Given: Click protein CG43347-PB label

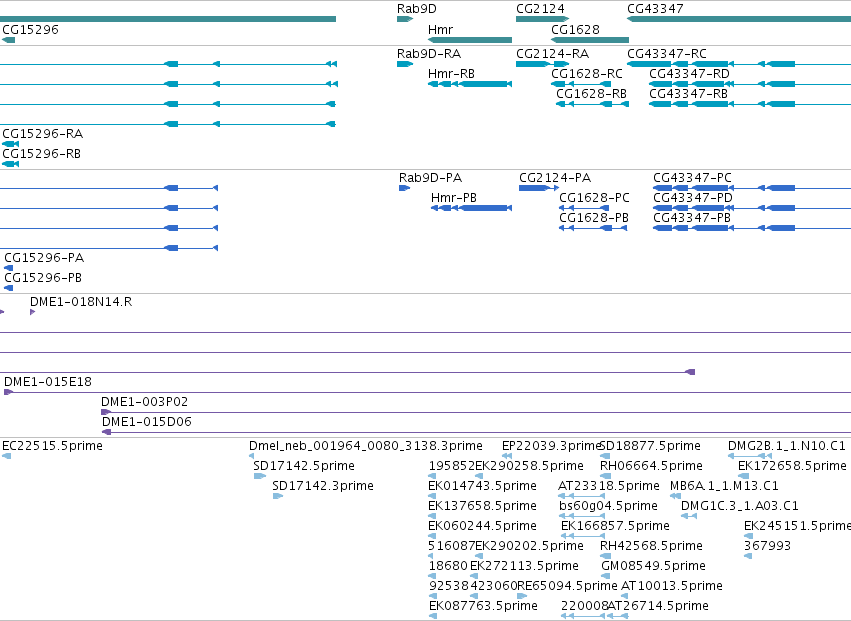Looking at the screenshot, I should [x=692, y=218].
